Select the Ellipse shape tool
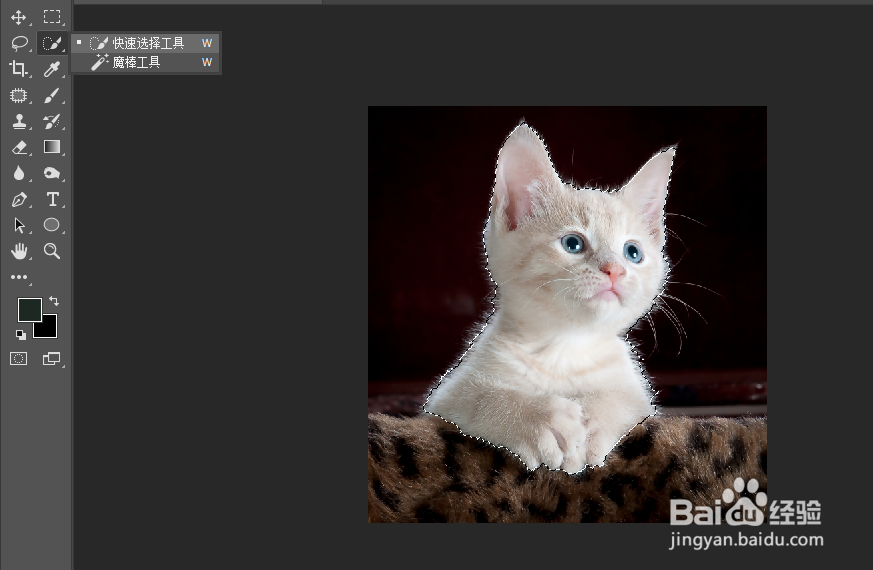This screenshot has width=873, height=570. click(52, 225)
